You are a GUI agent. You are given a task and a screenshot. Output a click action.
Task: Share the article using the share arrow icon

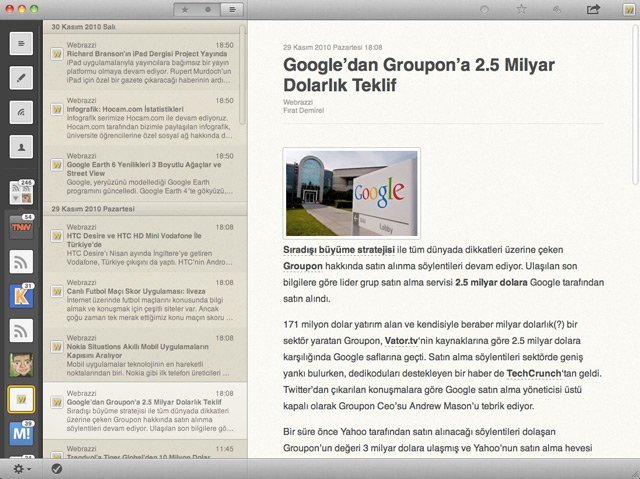[593, 9]
